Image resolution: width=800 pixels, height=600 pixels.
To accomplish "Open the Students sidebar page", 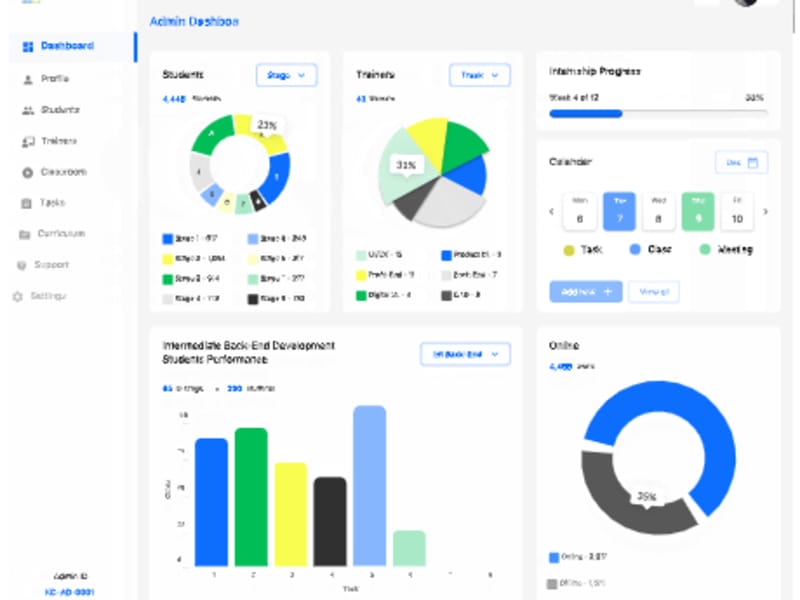I will tap(51, 110).
